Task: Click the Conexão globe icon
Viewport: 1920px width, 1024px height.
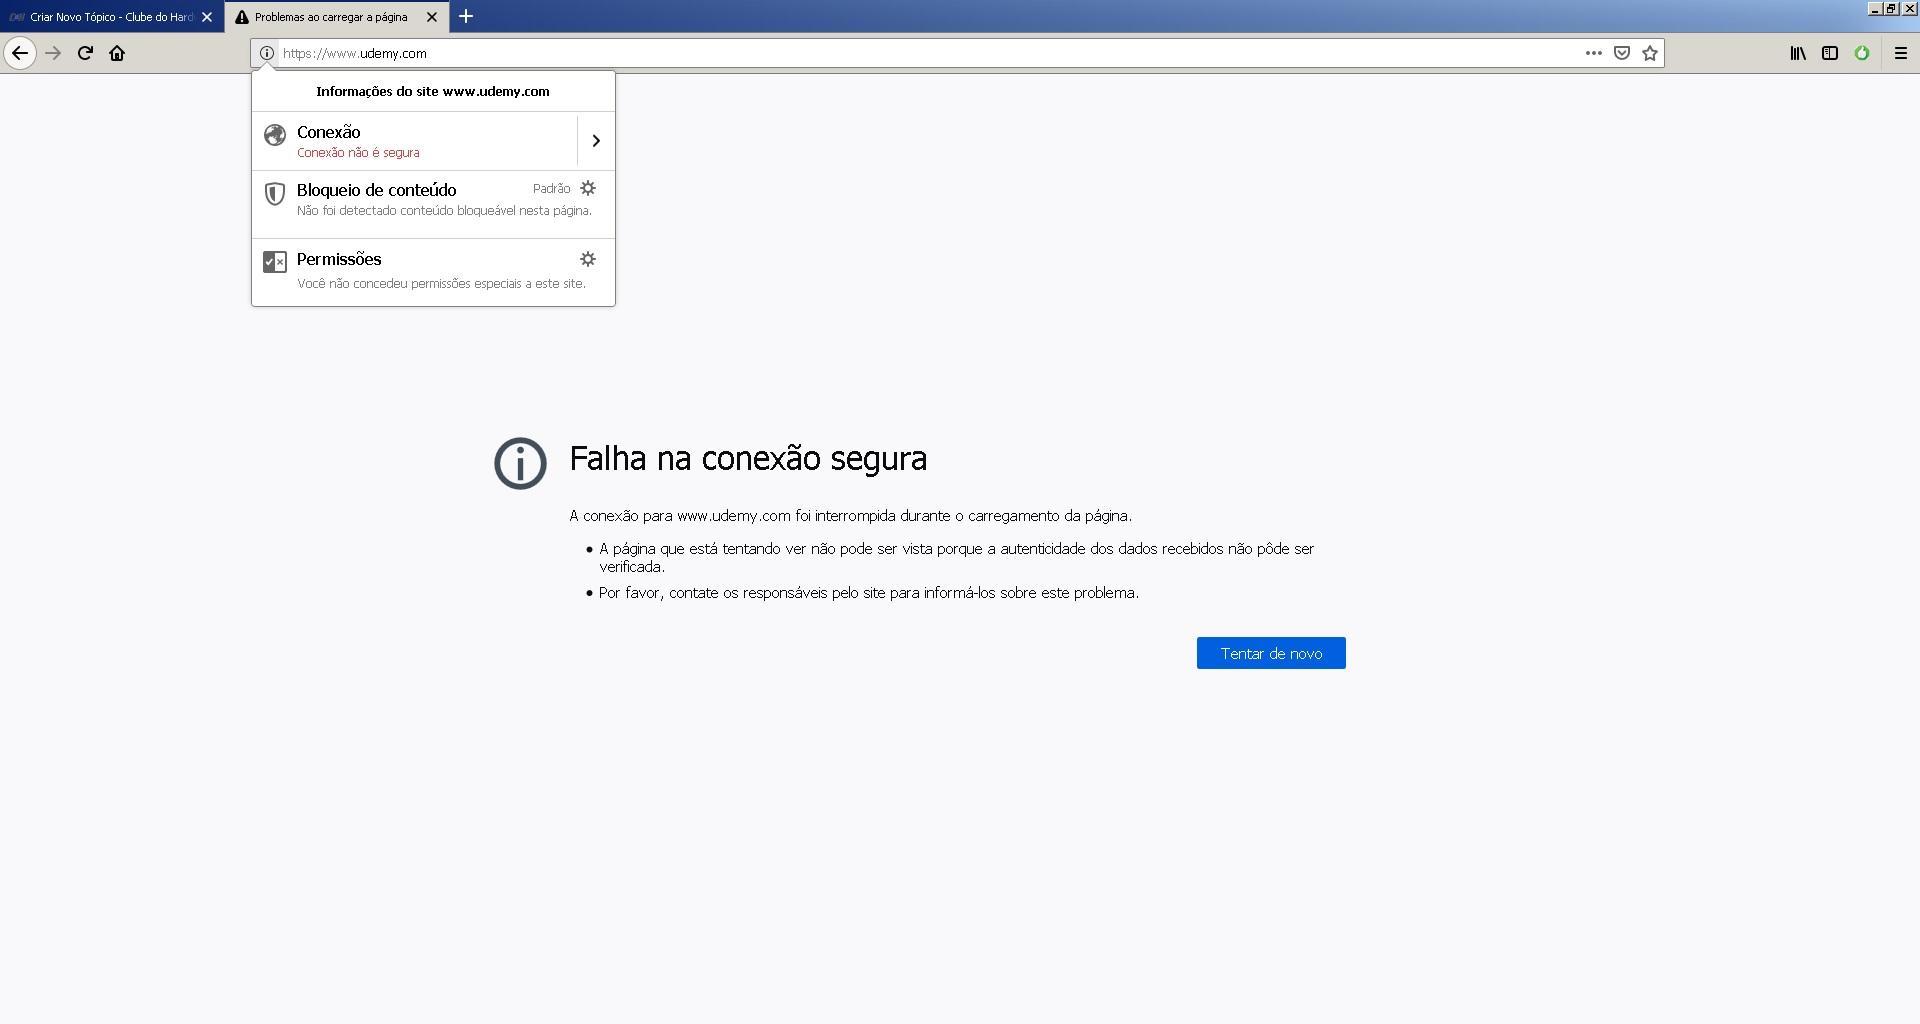Action: 275,135
